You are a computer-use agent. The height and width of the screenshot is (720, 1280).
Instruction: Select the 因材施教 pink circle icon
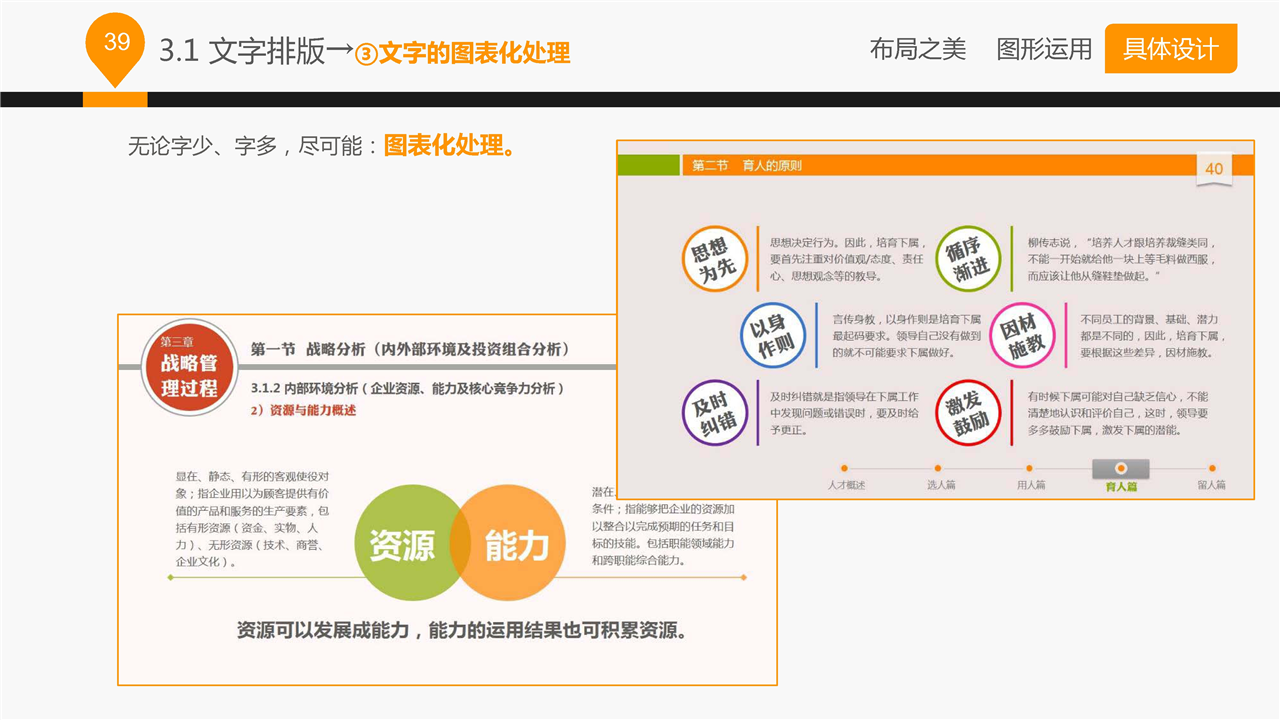pyautogui.click(x=1023, y=336)
